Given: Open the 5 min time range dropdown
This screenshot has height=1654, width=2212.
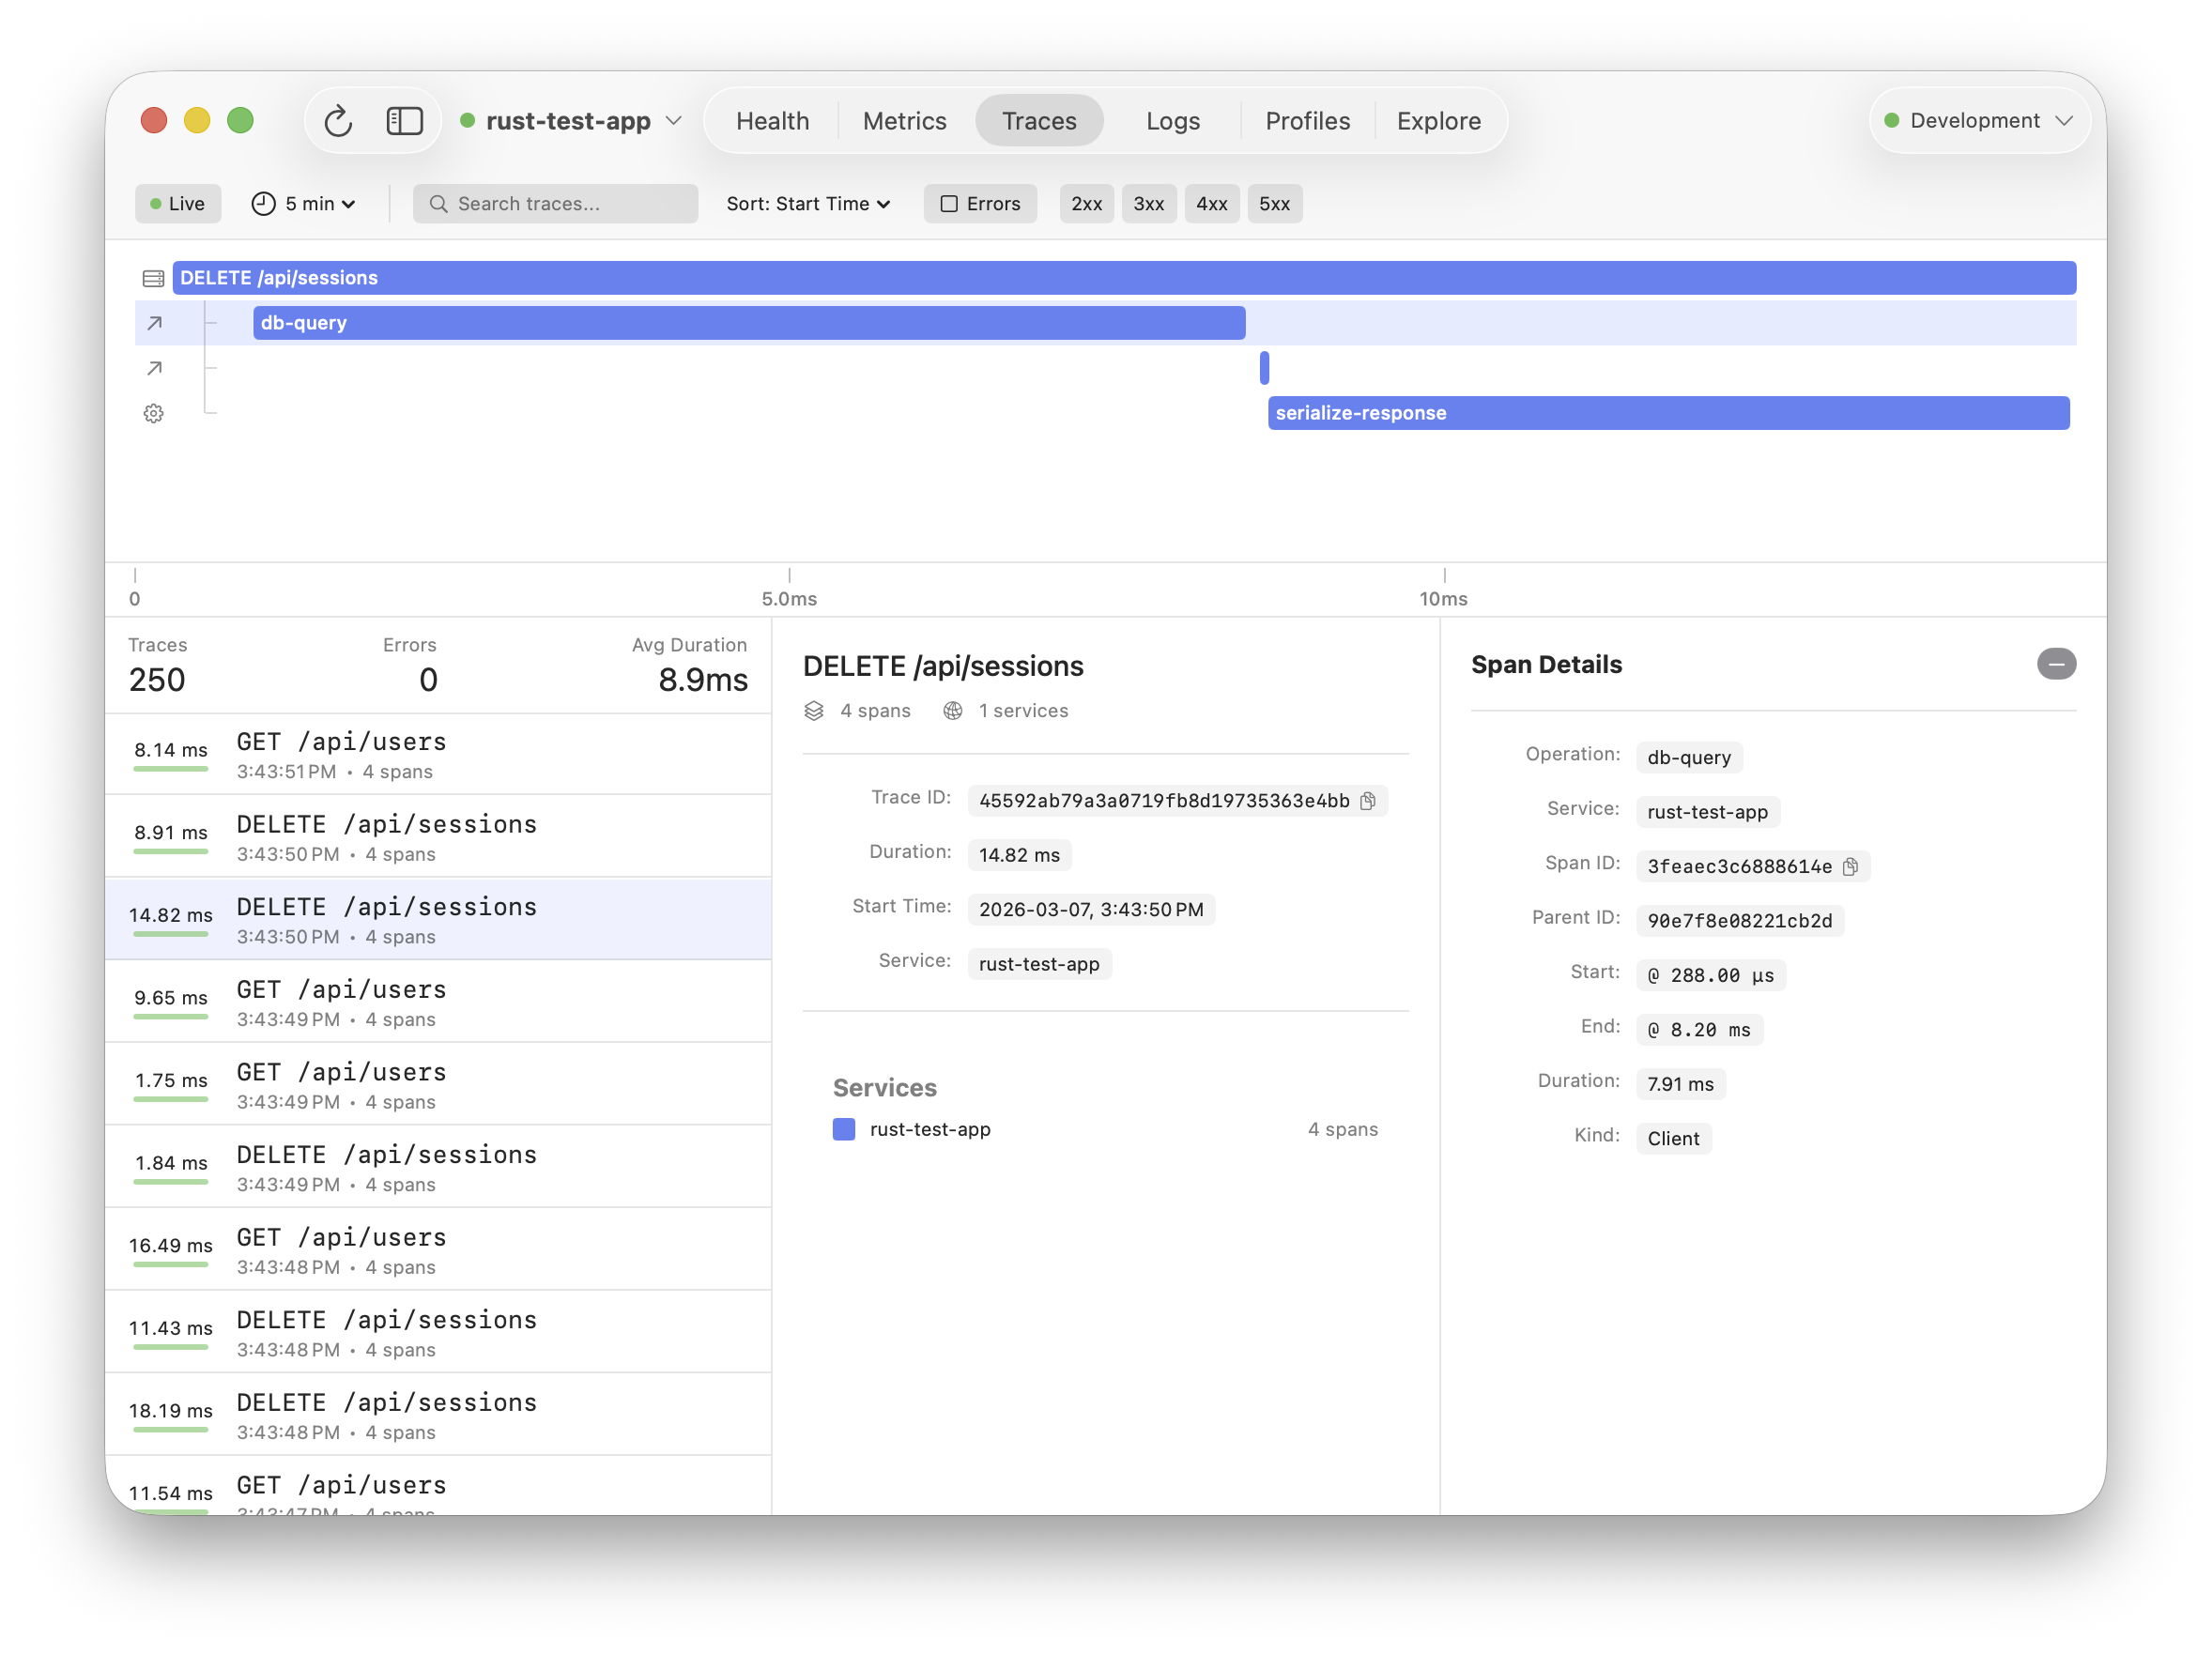Looking at the screenshot, I should point(304,204).
